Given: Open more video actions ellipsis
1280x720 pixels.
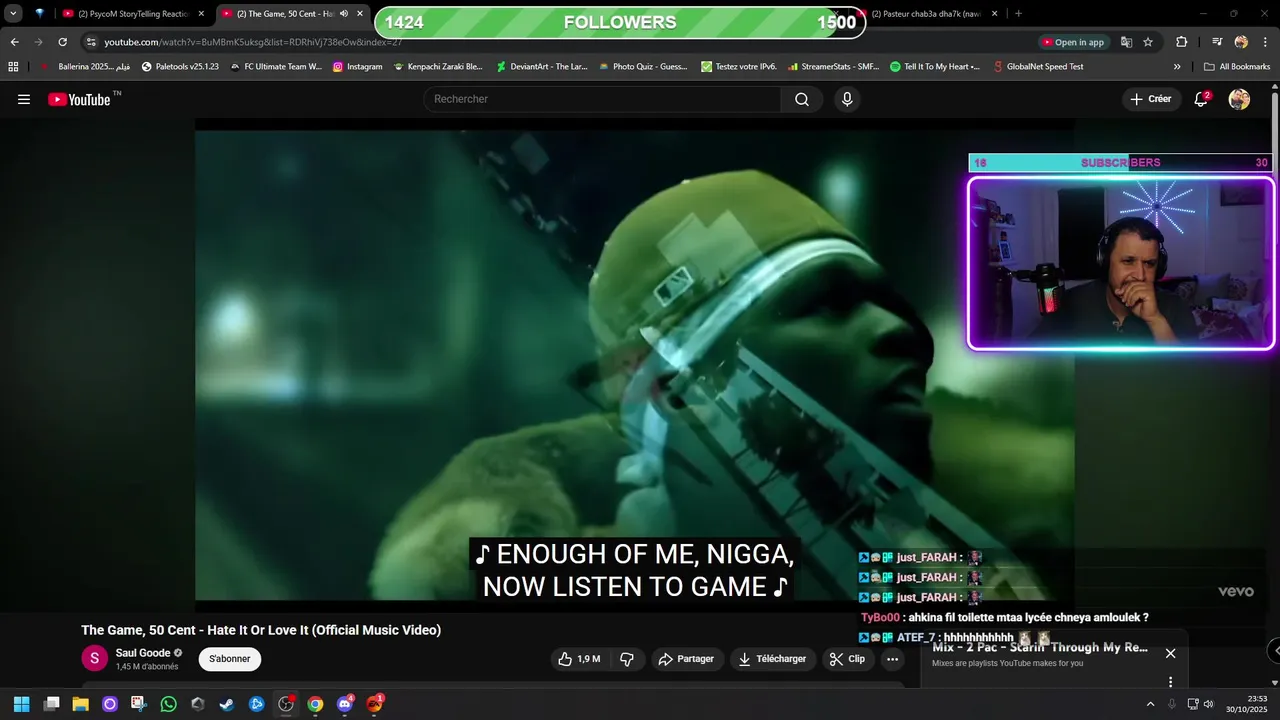Looking at the screenshot, I should [x=892, y=659].
